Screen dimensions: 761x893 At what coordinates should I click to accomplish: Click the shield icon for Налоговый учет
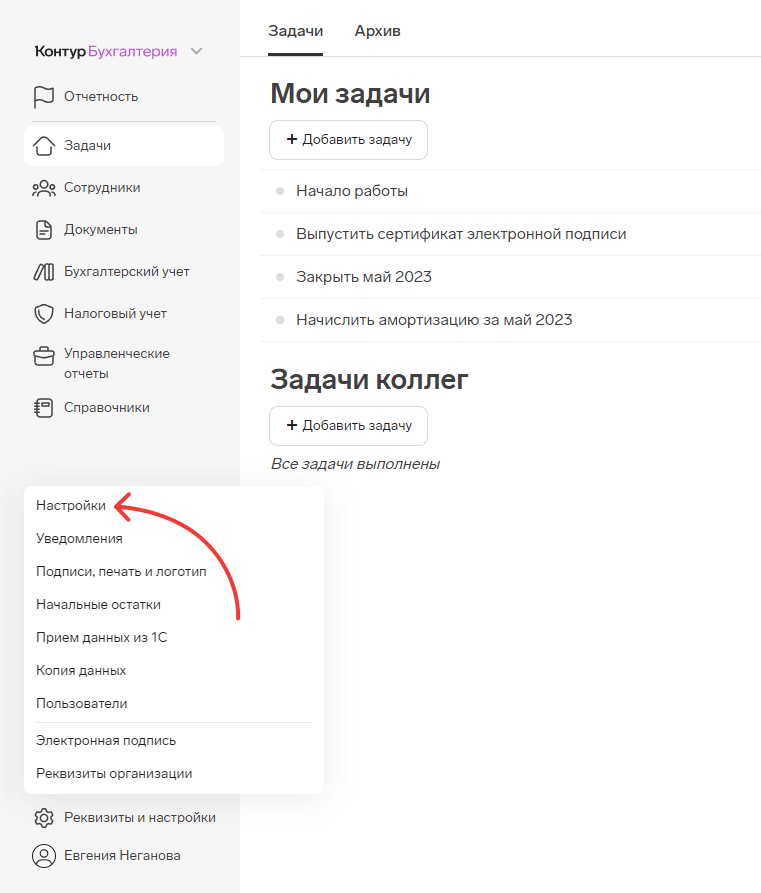tap(43, 314)
